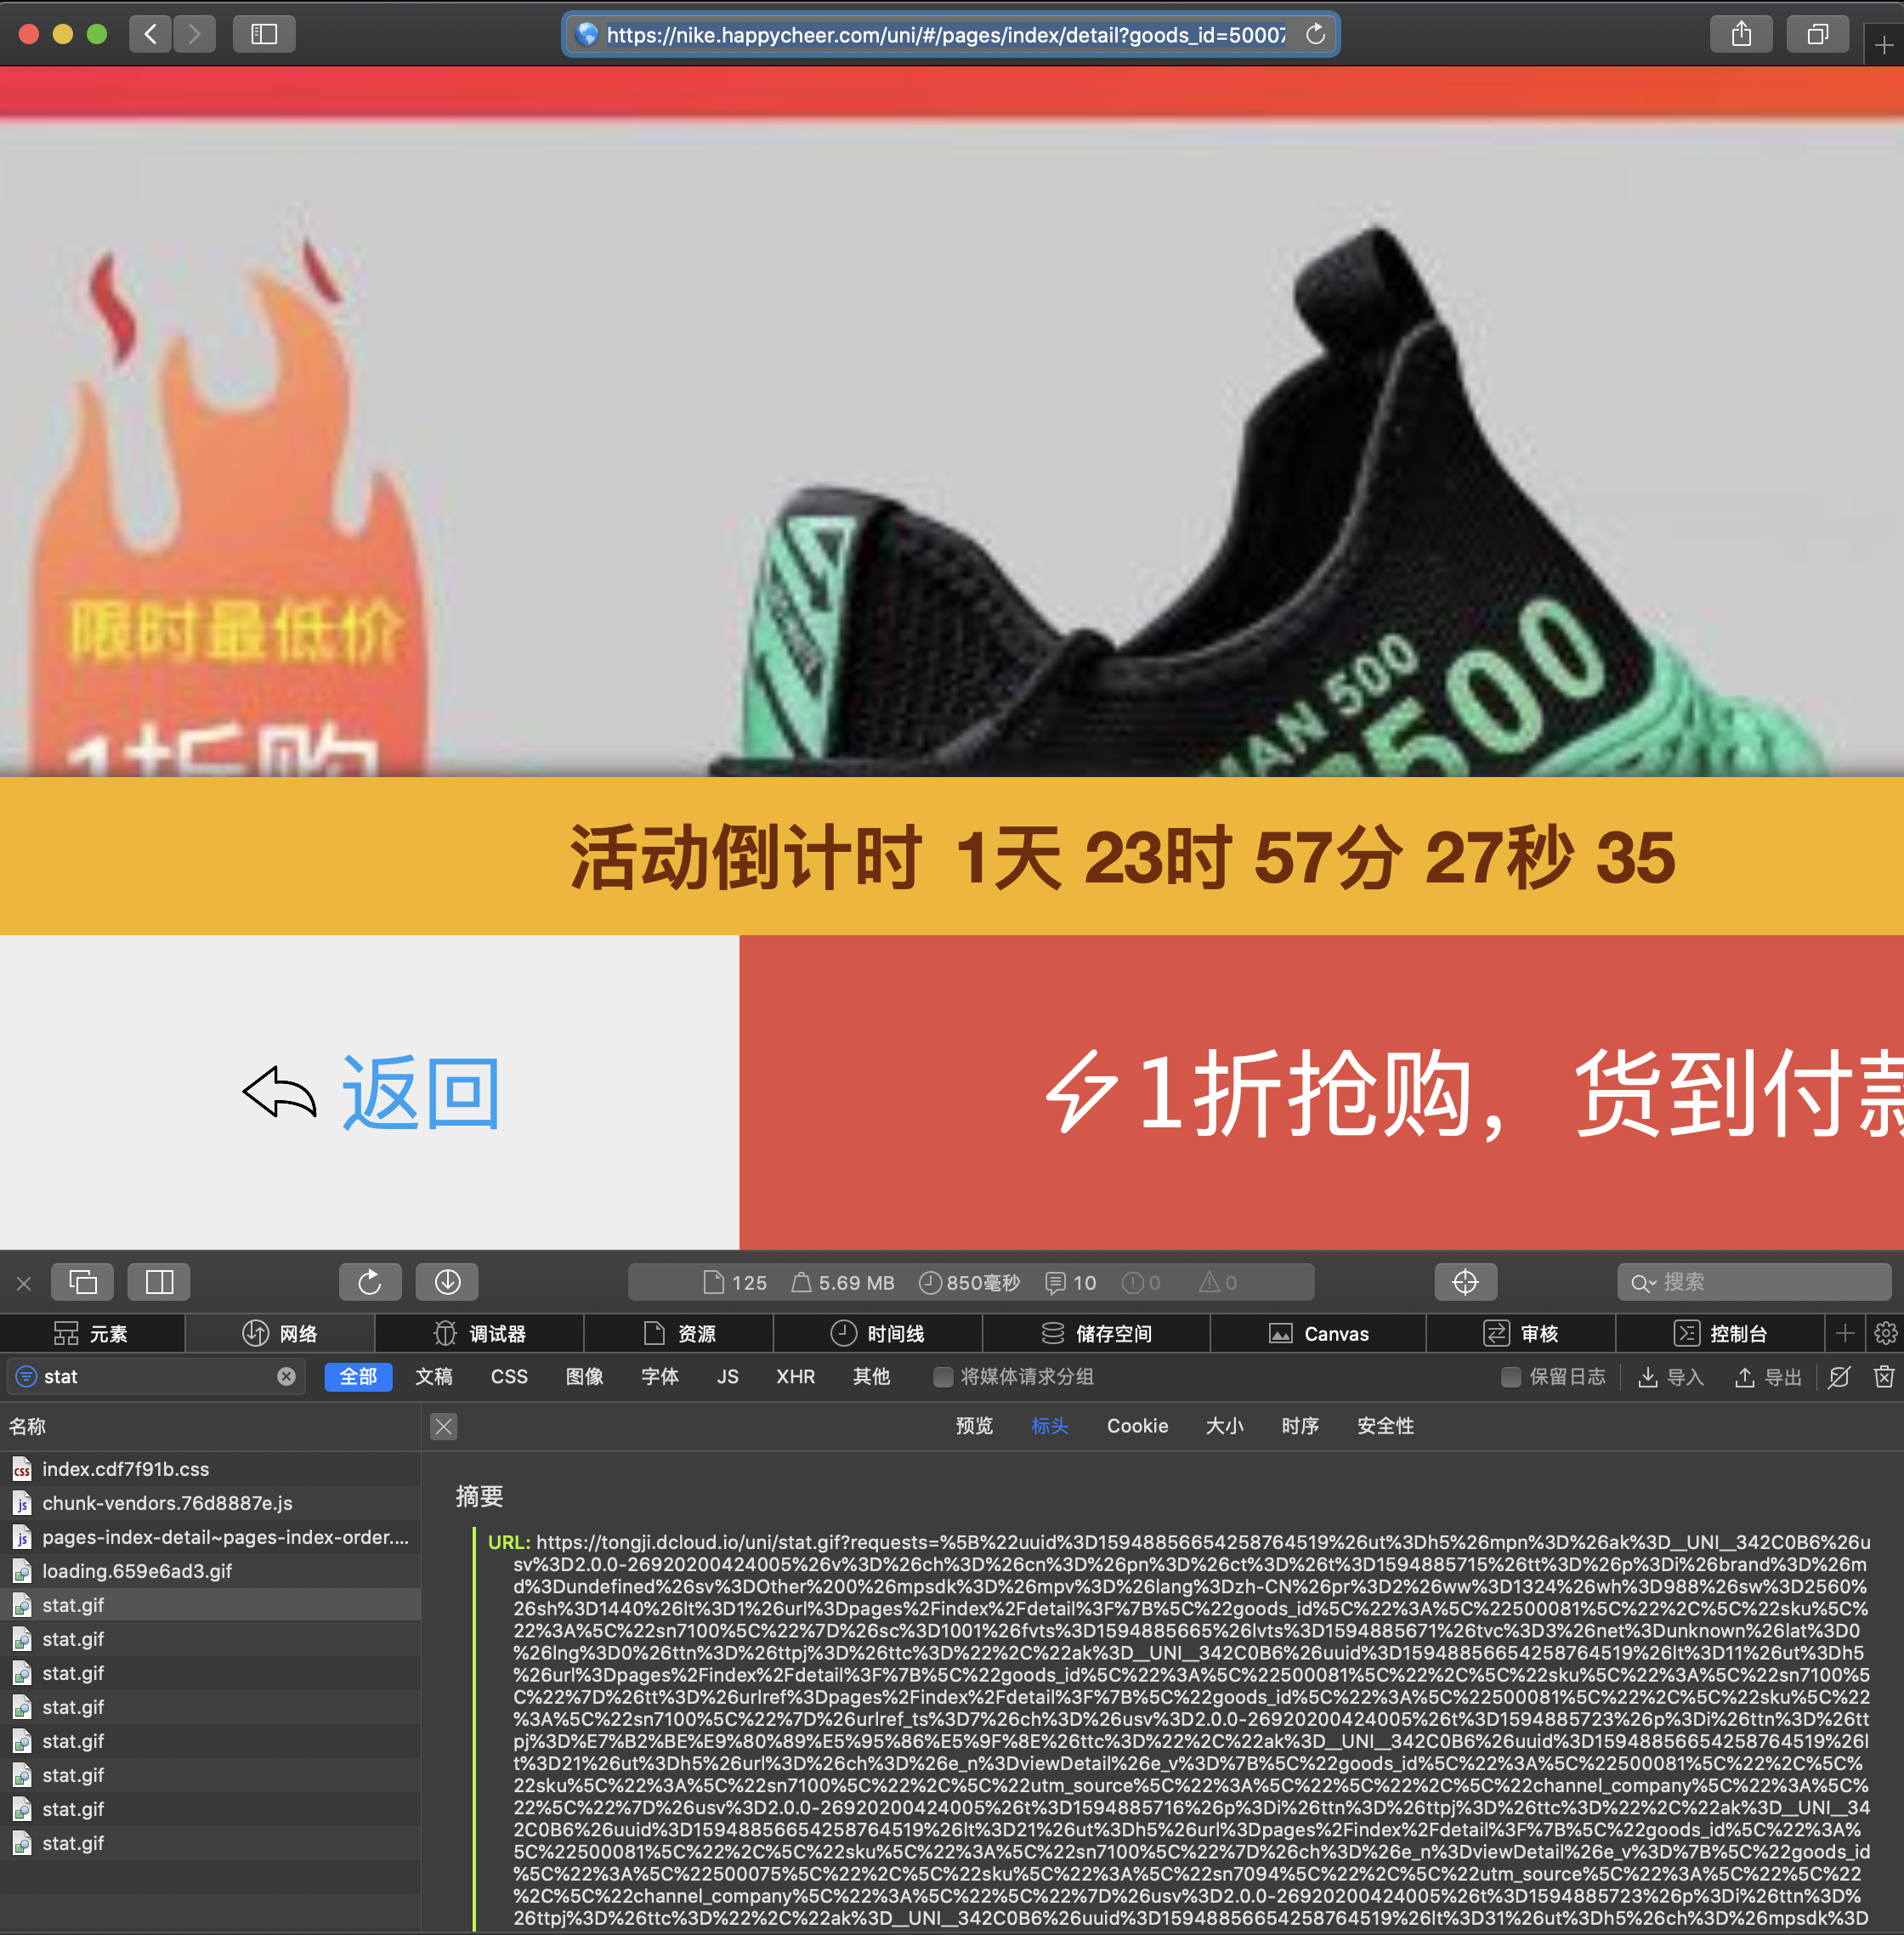
Task: Filter requests by CSS
Action: 509,1377
